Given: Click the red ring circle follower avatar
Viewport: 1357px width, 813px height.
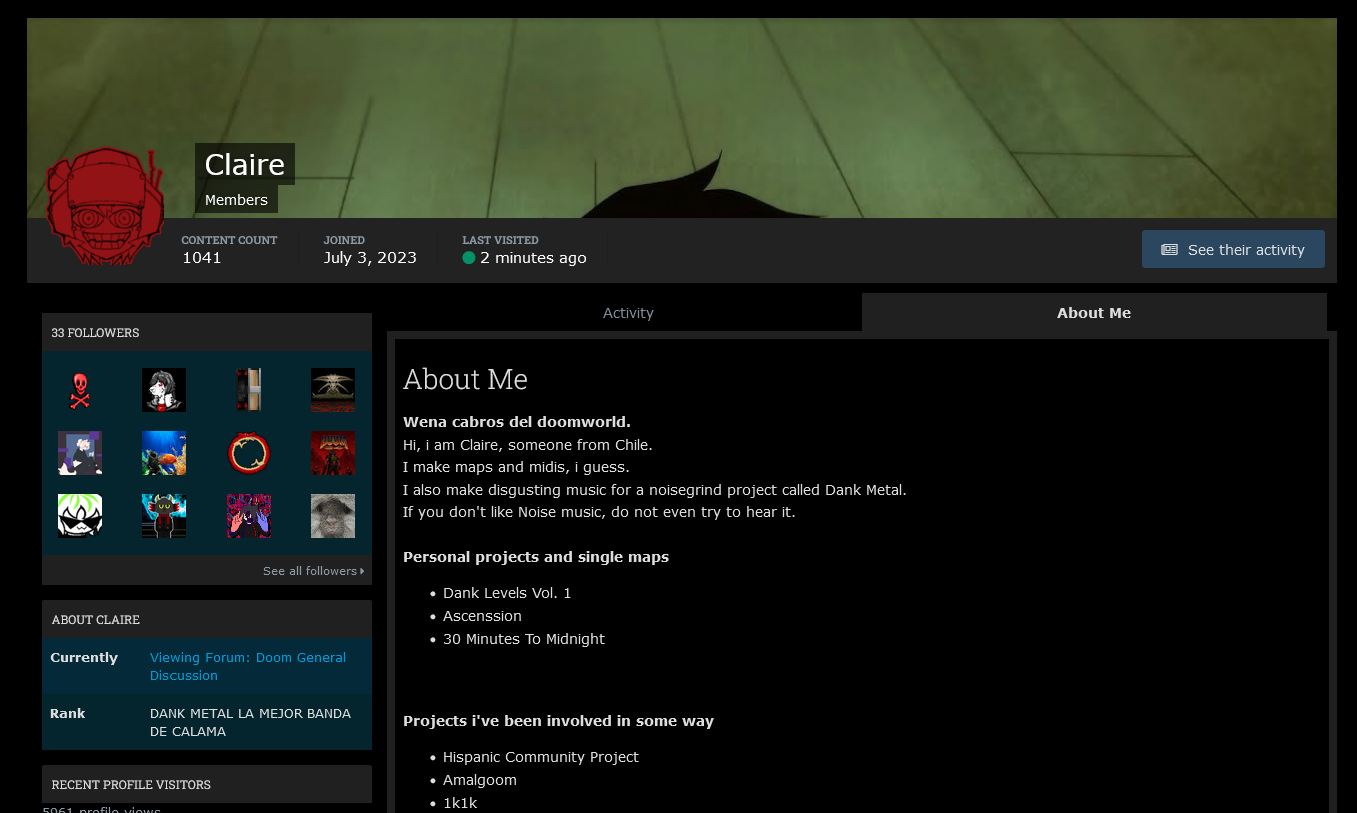Looking at the screenshot, I should point(249,453).
